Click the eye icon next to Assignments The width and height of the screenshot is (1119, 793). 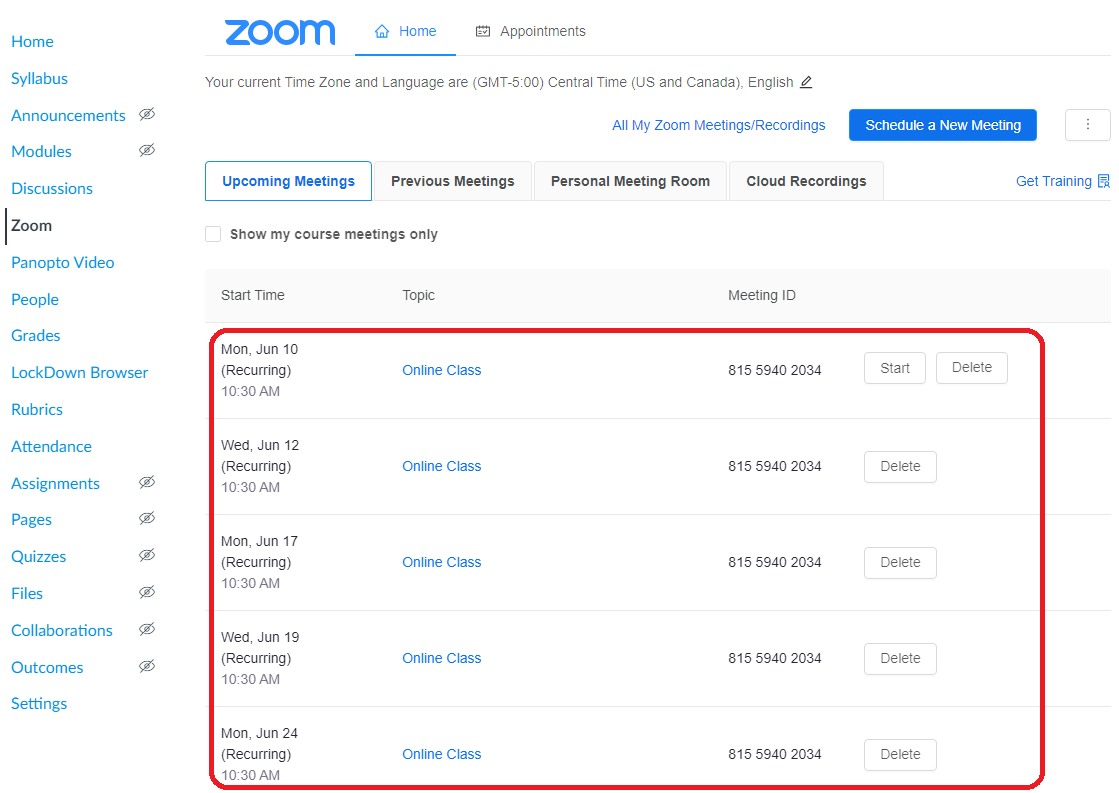[x=147, y=483]
